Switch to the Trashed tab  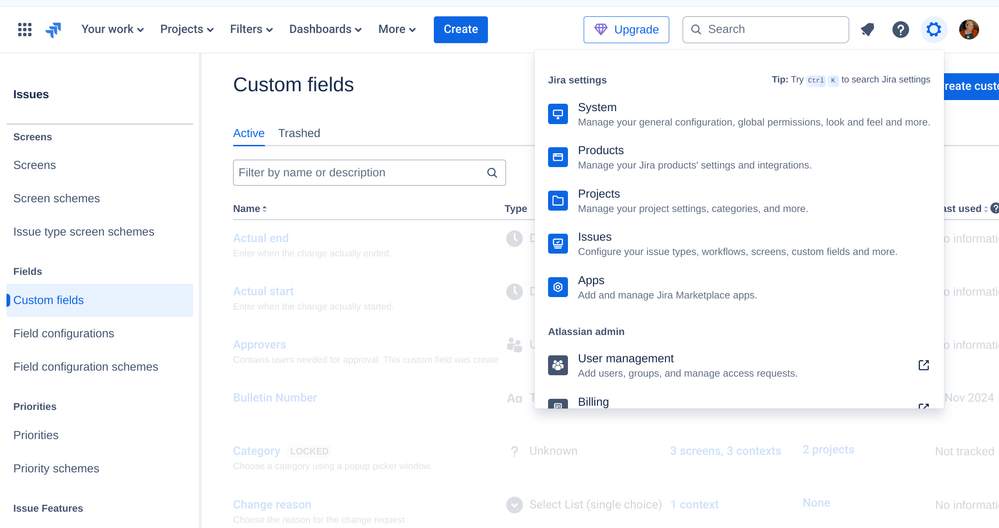point(299,133)
